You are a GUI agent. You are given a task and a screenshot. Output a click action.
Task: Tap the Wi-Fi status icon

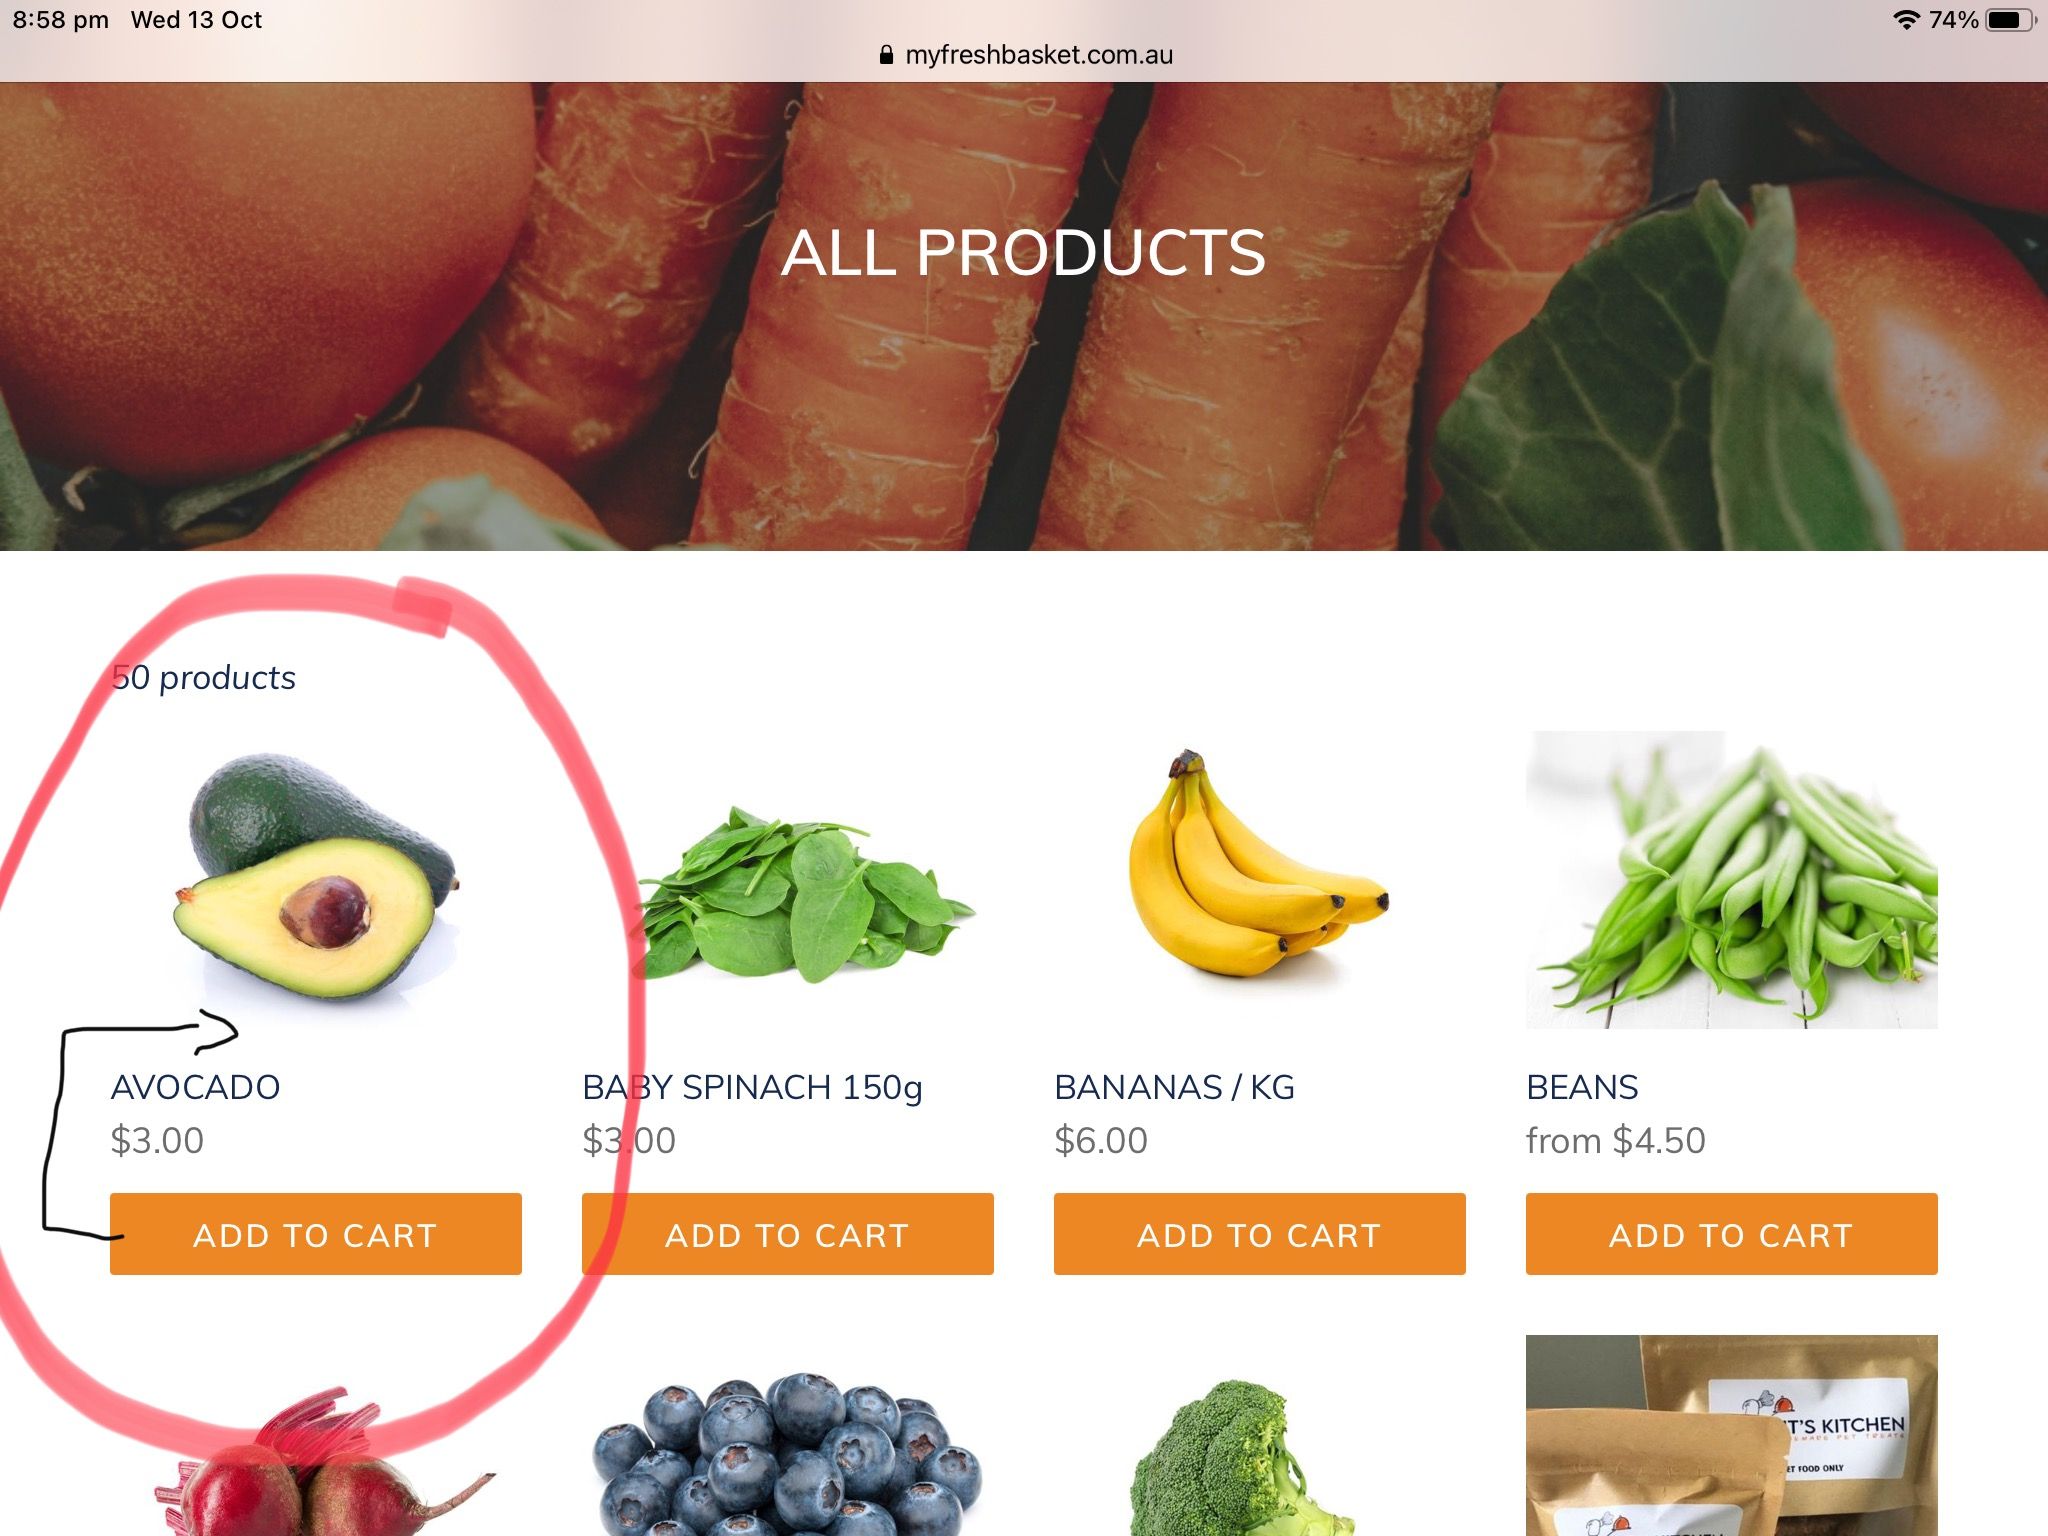pos(1906,20)
